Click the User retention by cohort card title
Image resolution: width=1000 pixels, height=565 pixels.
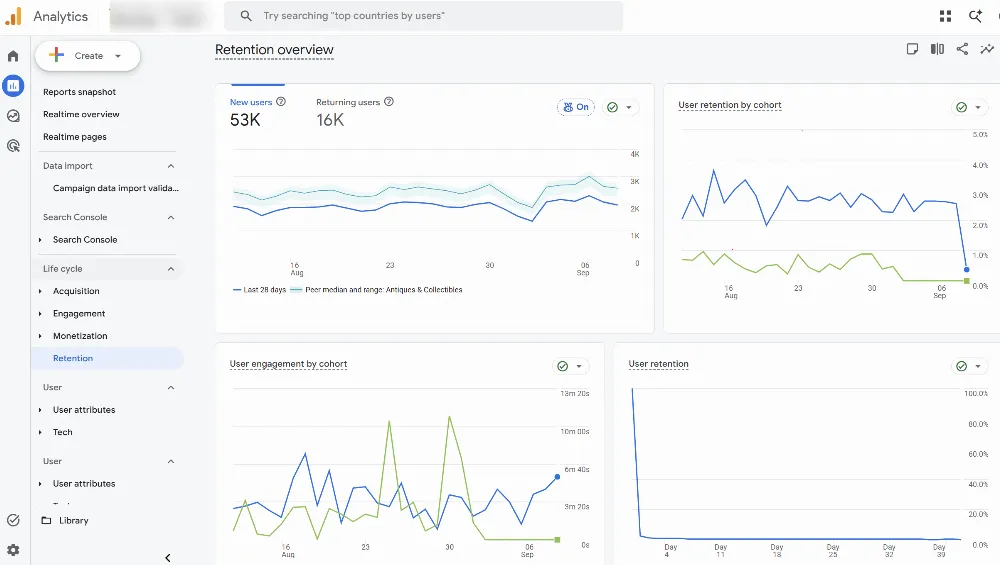[730, 105]
